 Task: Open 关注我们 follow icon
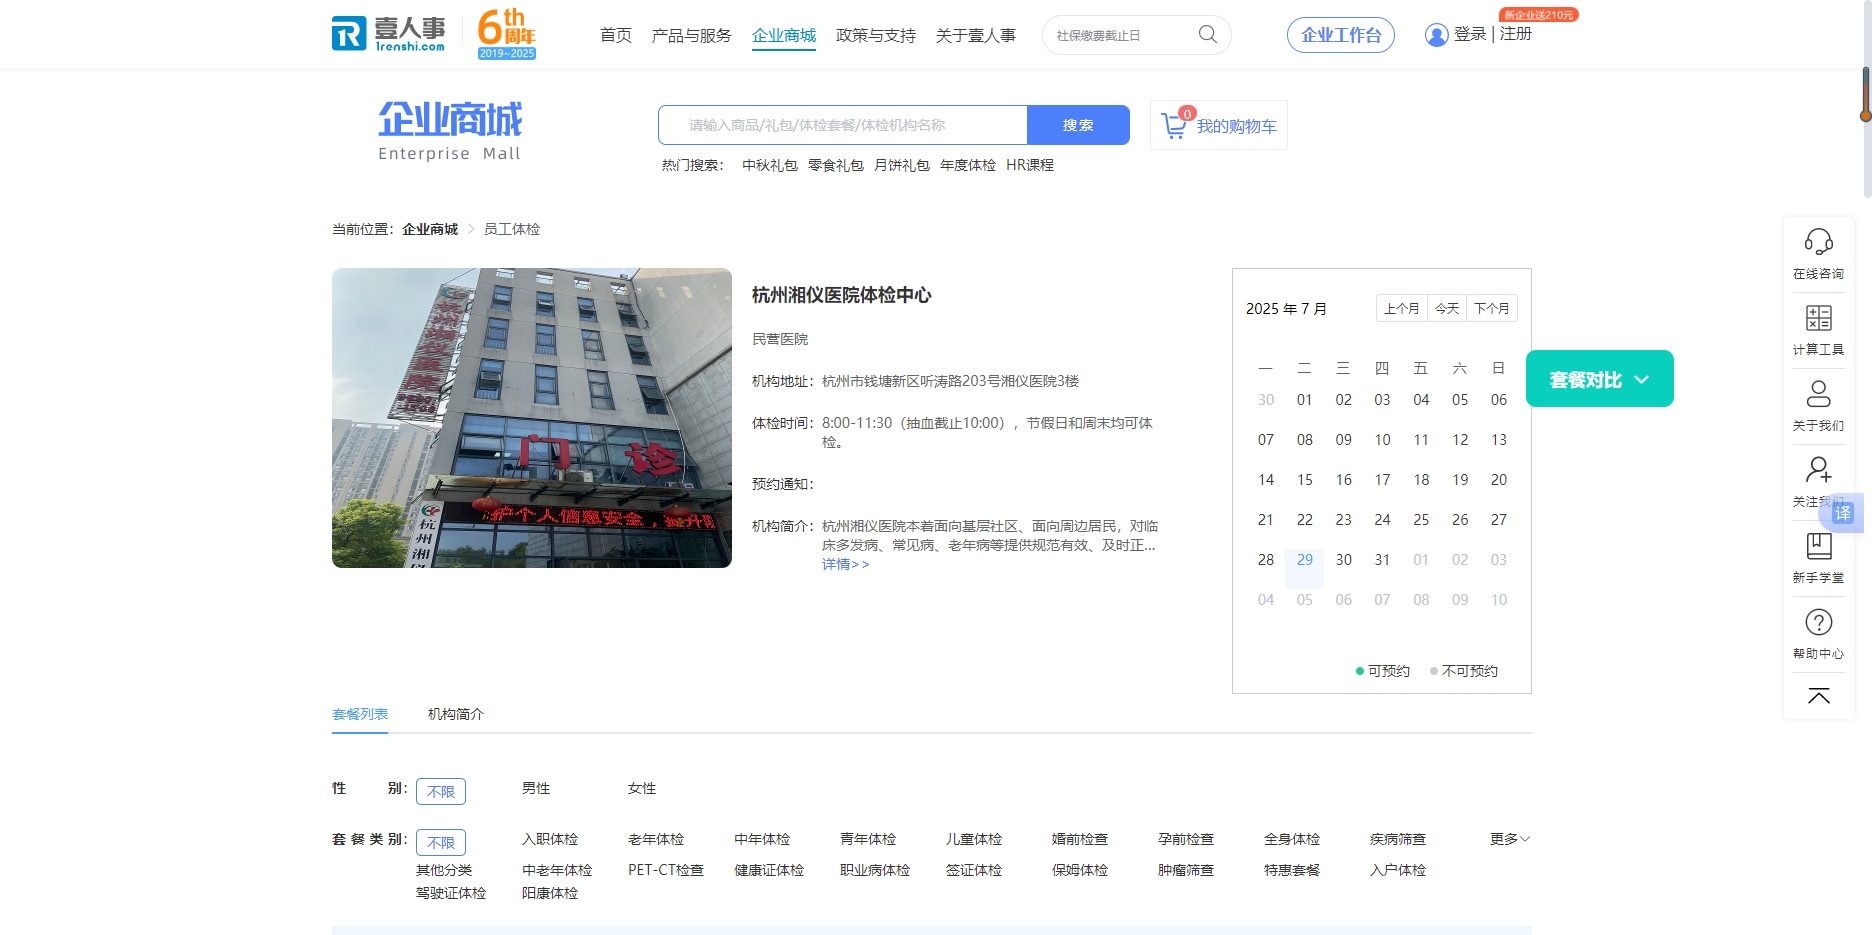[x=1818, y=470]
